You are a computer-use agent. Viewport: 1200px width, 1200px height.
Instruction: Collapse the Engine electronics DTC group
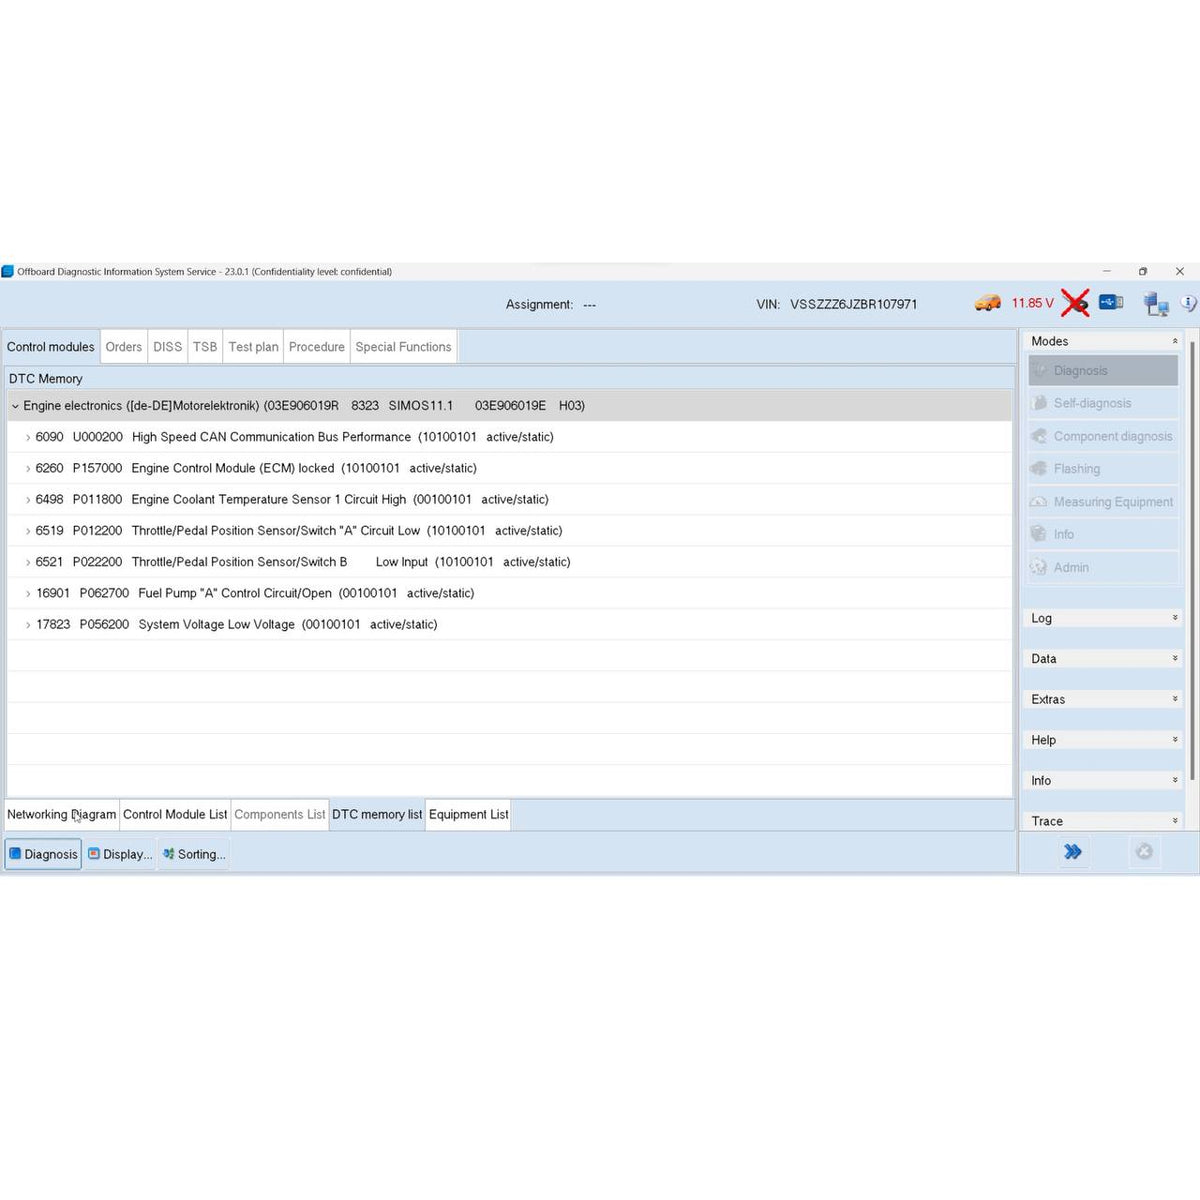(15, 406)
